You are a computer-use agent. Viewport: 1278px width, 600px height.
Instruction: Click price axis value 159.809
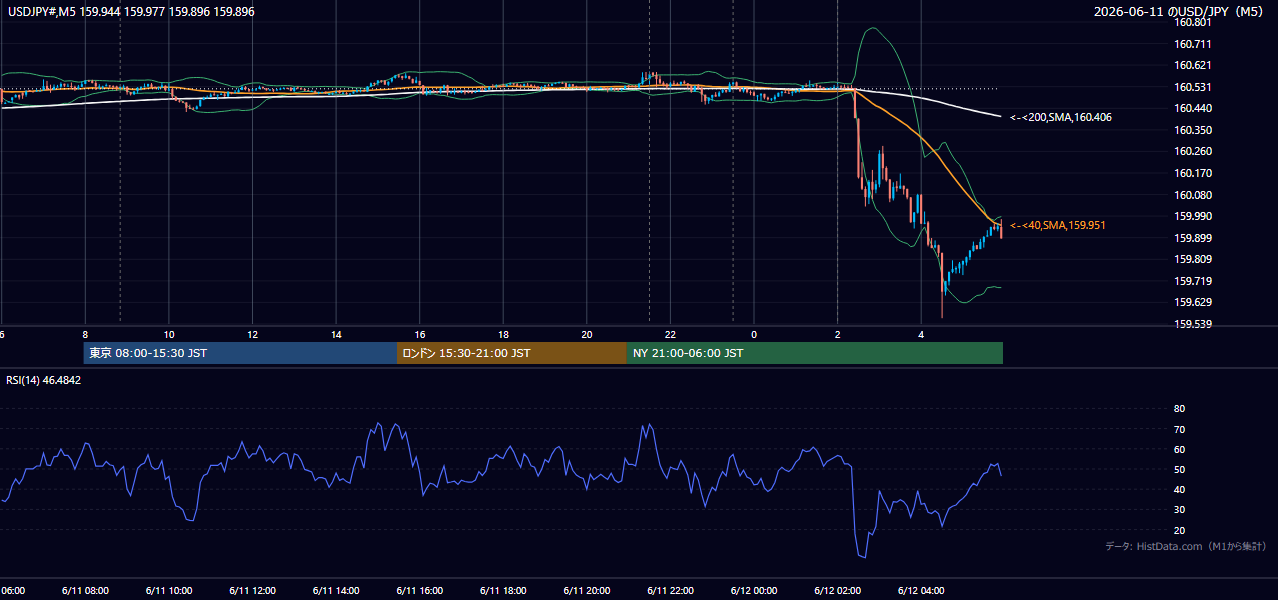[x=1193, y=260]
